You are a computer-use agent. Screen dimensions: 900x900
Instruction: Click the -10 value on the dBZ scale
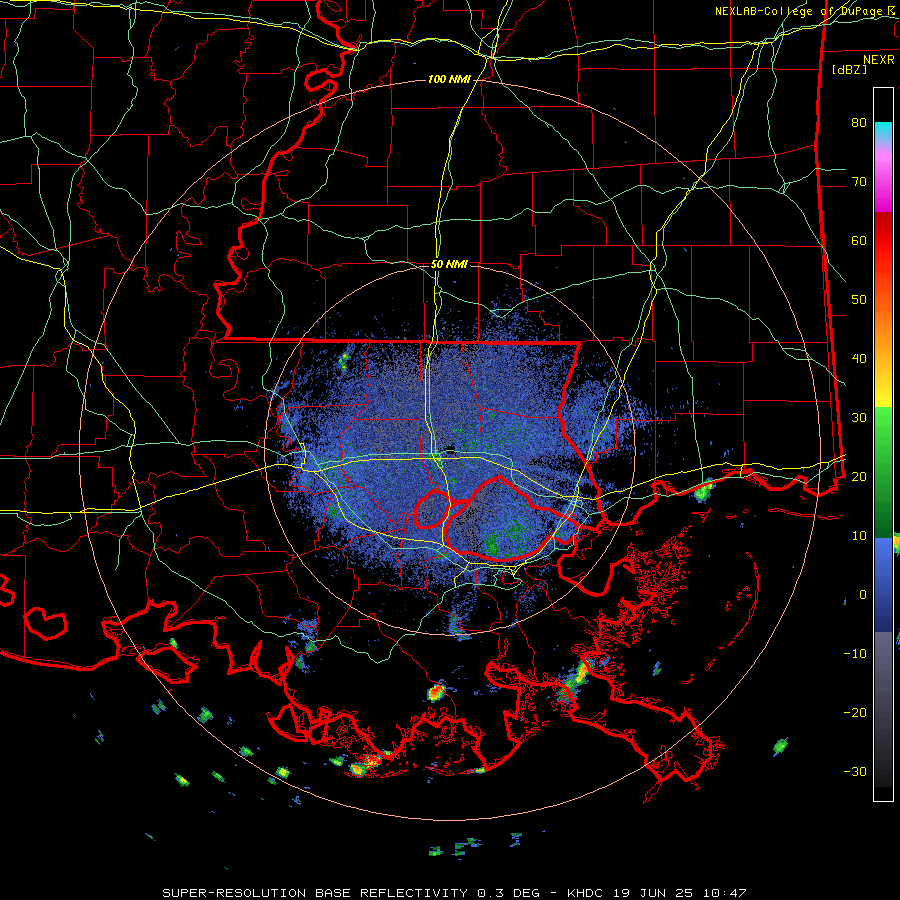tap(855, 653)
